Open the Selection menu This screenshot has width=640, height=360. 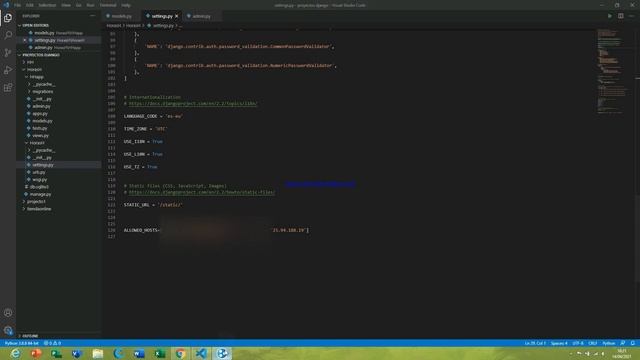coord(47,5)
